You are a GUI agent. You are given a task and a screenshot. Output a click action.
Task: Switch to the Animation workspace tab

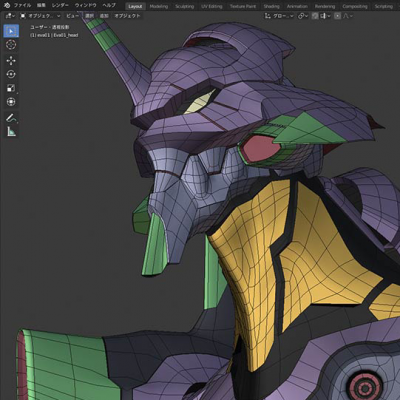[297, 6]
